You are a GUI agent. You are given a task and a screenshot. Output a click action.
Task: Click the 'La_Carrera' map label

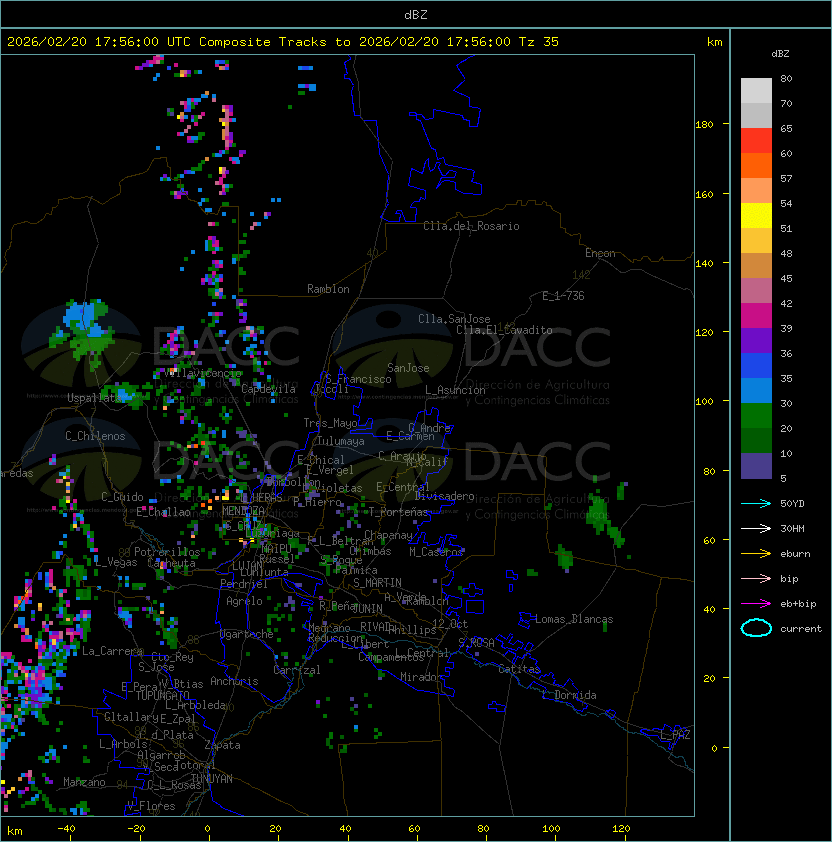click(112, 651)
